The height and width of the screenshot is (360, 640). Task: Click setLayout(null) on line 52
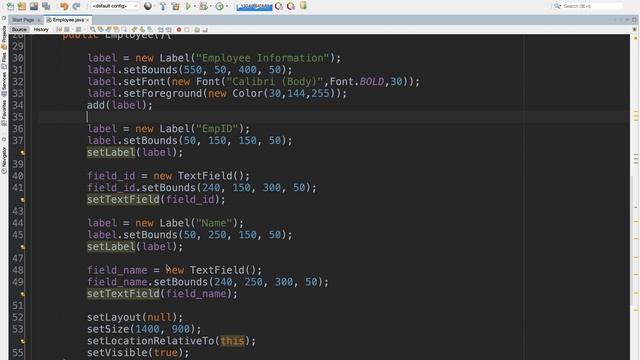click(x=135, y=318)
